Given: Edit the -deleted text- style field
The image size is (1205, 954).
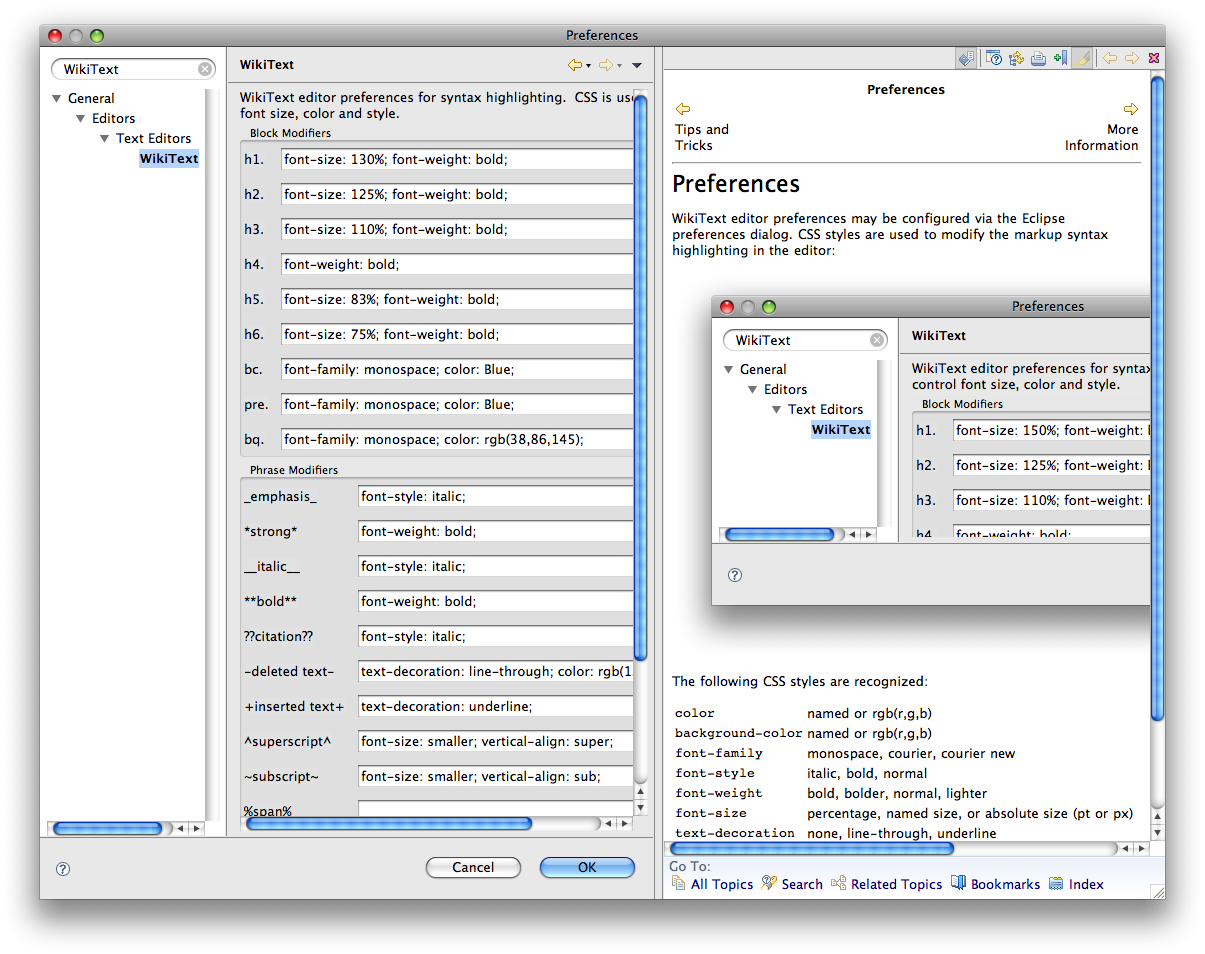Looking at the screenshot, I should 496,671.
